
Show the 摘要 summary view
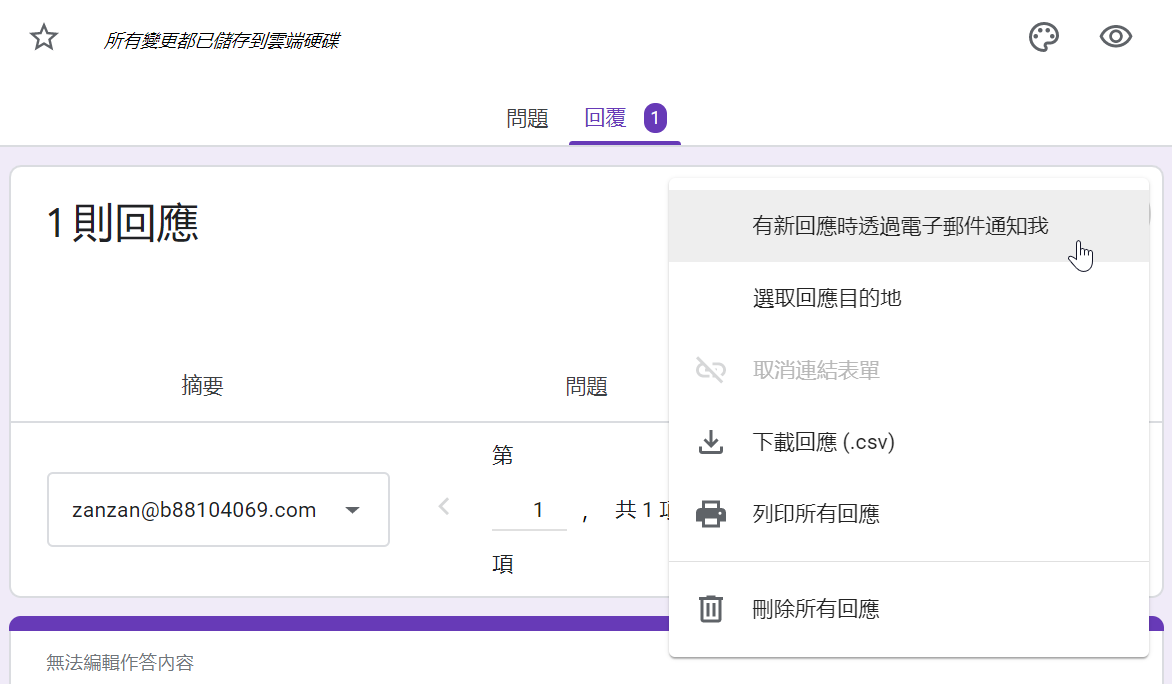(203, 386)
